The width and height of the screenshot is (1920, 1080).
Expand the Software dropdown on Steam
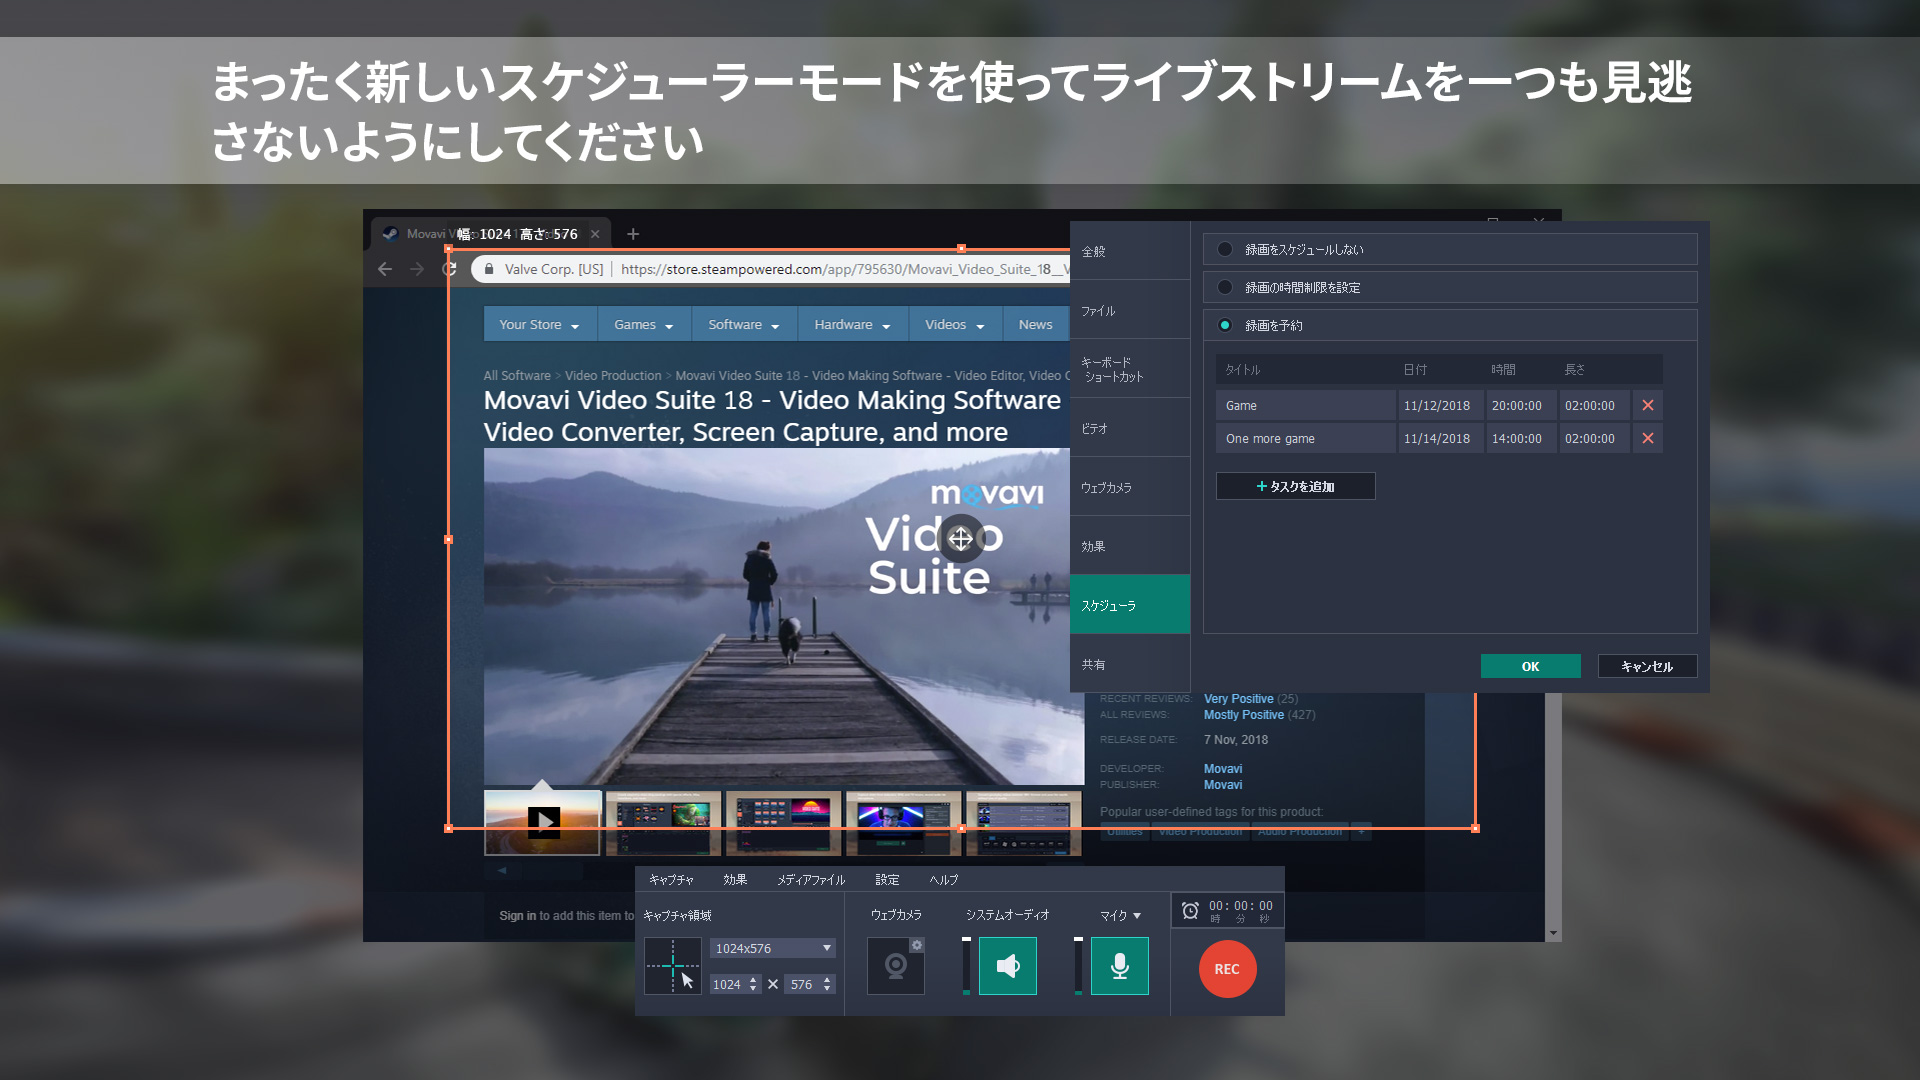tap(744, 325)
